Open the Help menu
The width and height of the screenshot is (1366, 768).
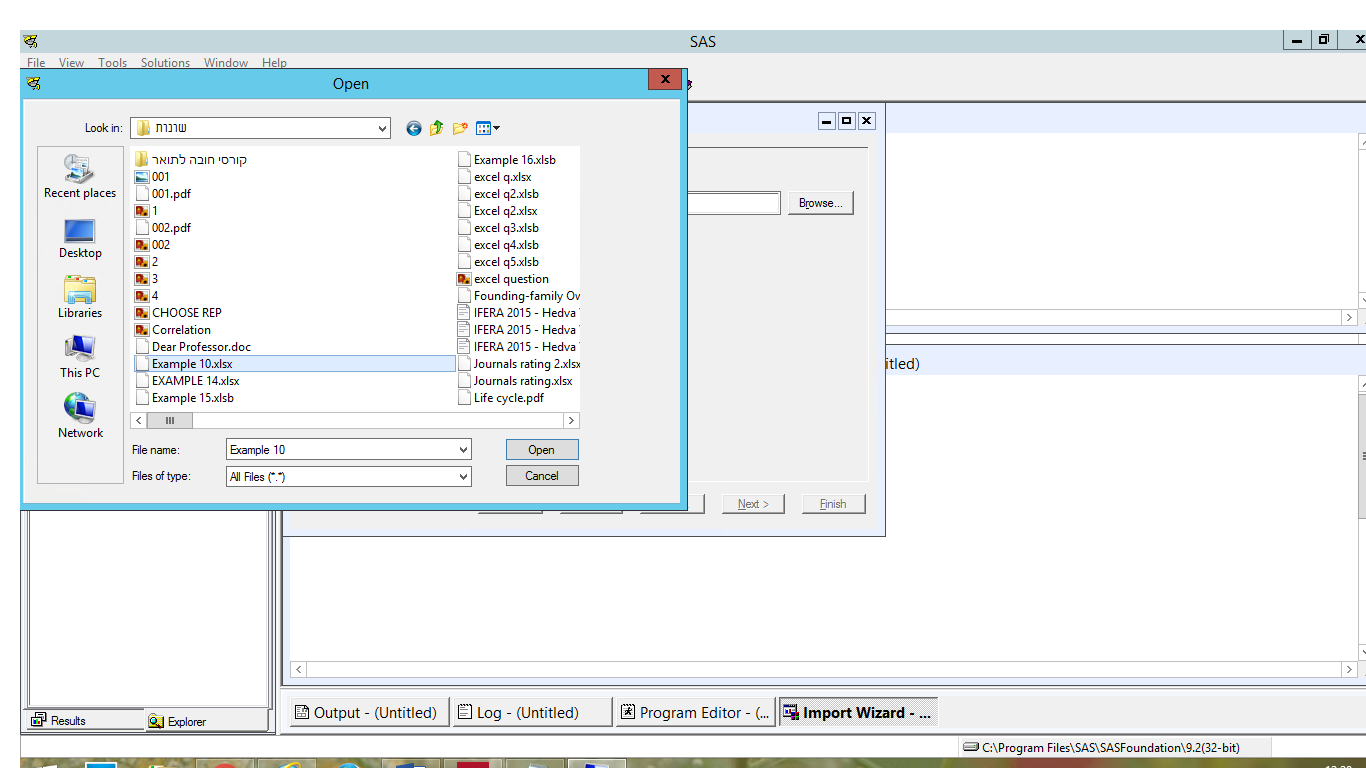[x=274, y=63]
